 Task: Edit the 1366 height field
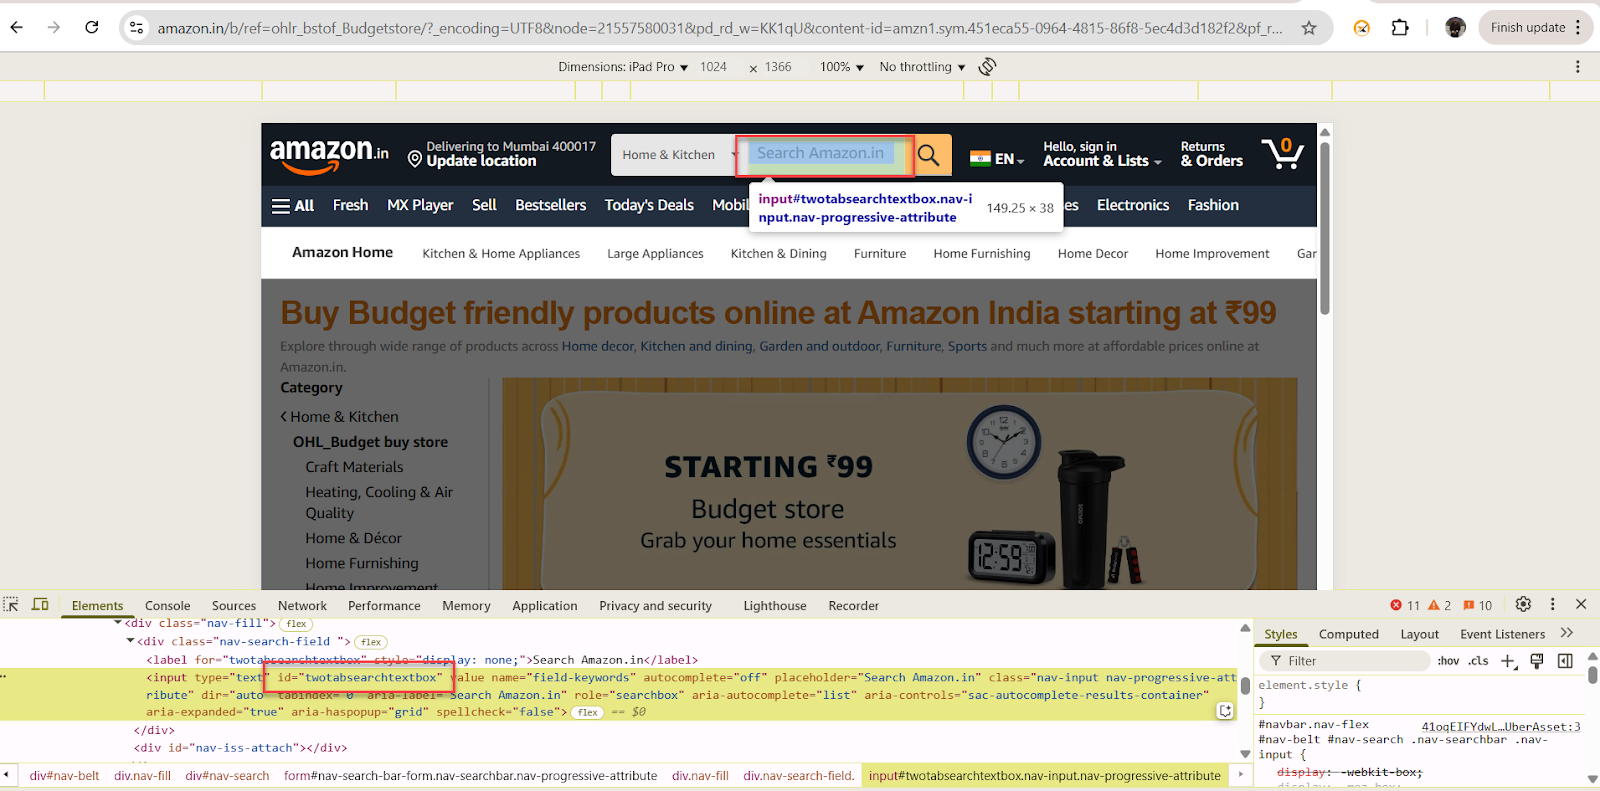[x=778, y=67]
